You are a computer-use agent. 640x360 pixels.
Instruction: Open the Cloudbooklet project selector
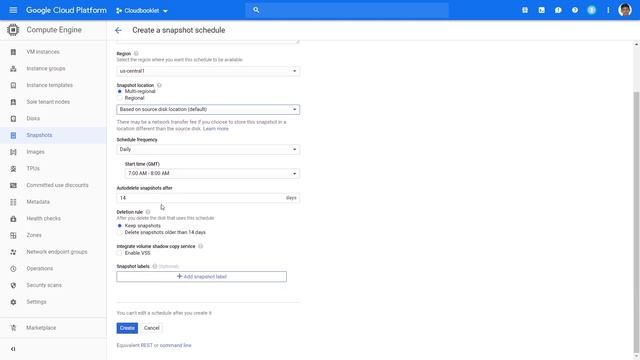[x=142, y=11]
